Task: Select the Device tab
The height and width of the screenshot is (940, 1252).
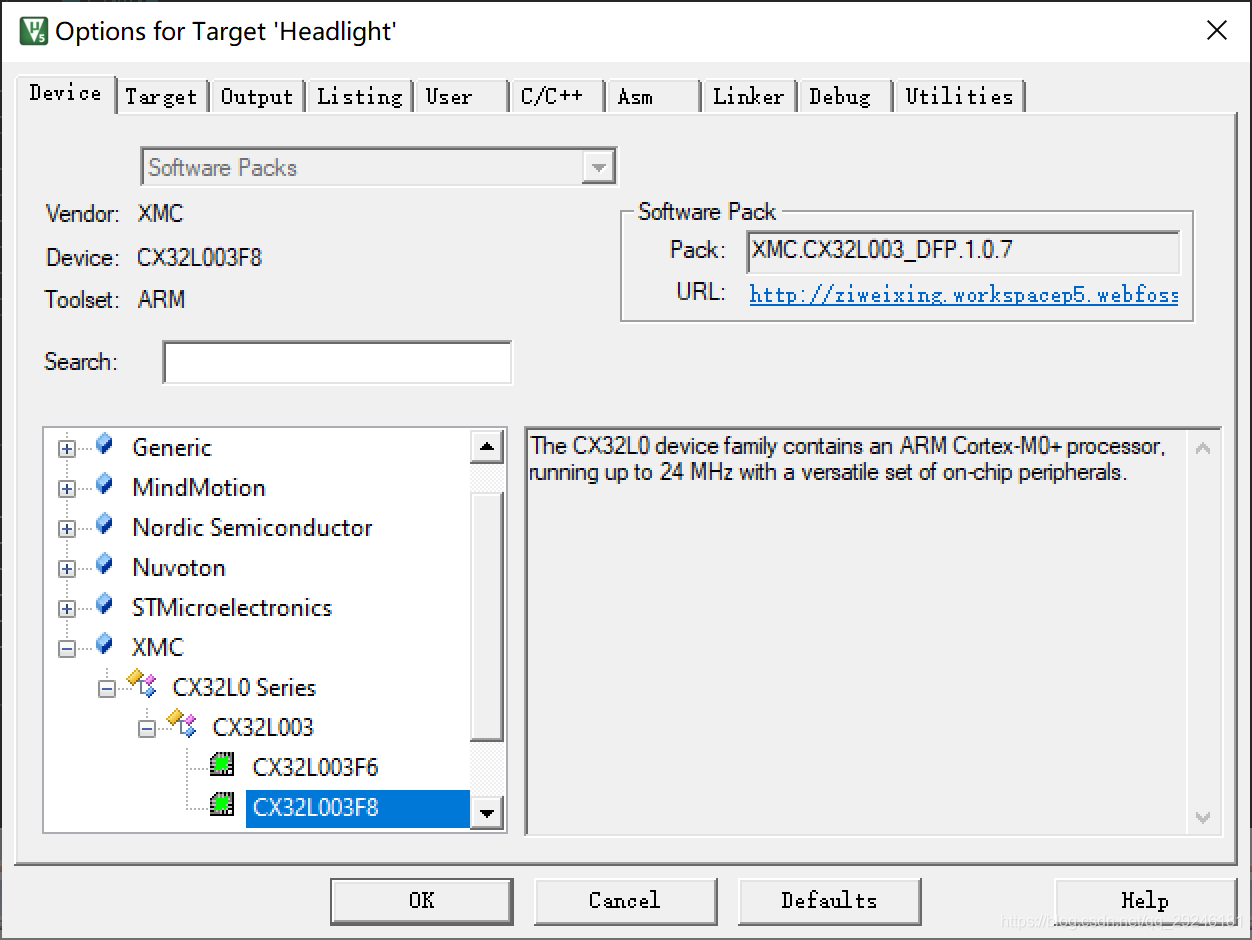Action: click(x=66, y=93)
